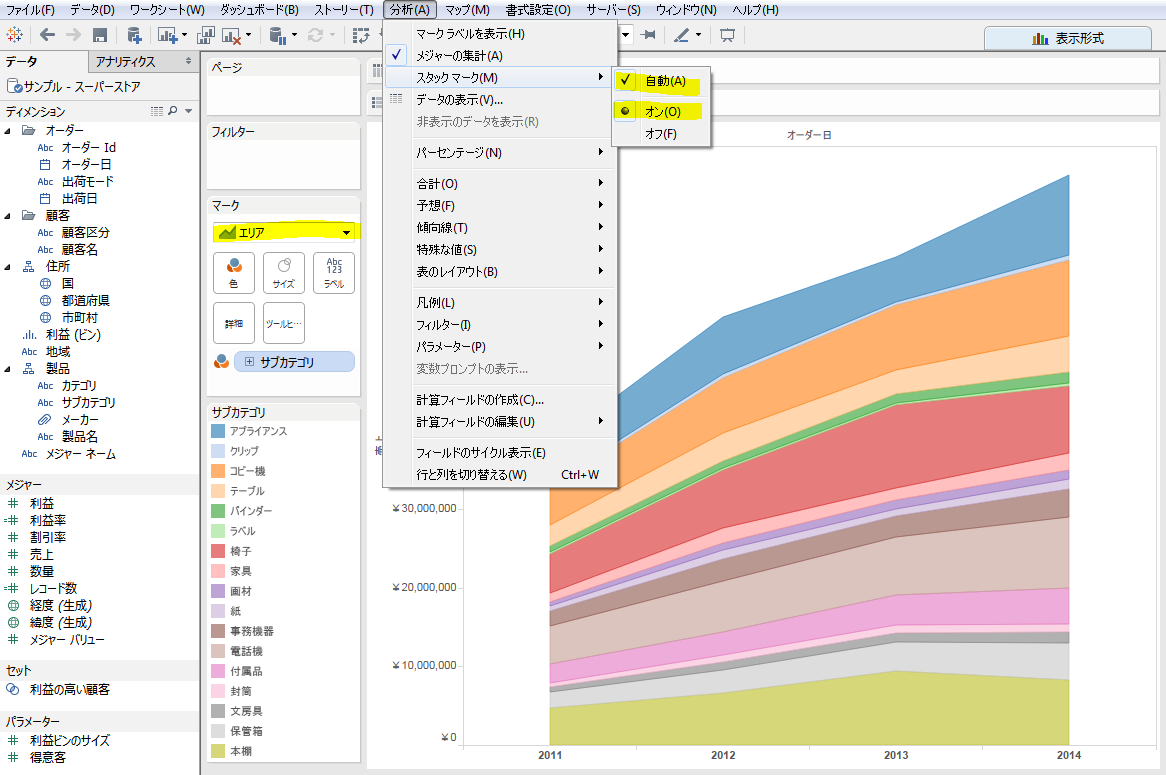
Task: Click the Tableau start page logo icon
Action: [14, 34]
